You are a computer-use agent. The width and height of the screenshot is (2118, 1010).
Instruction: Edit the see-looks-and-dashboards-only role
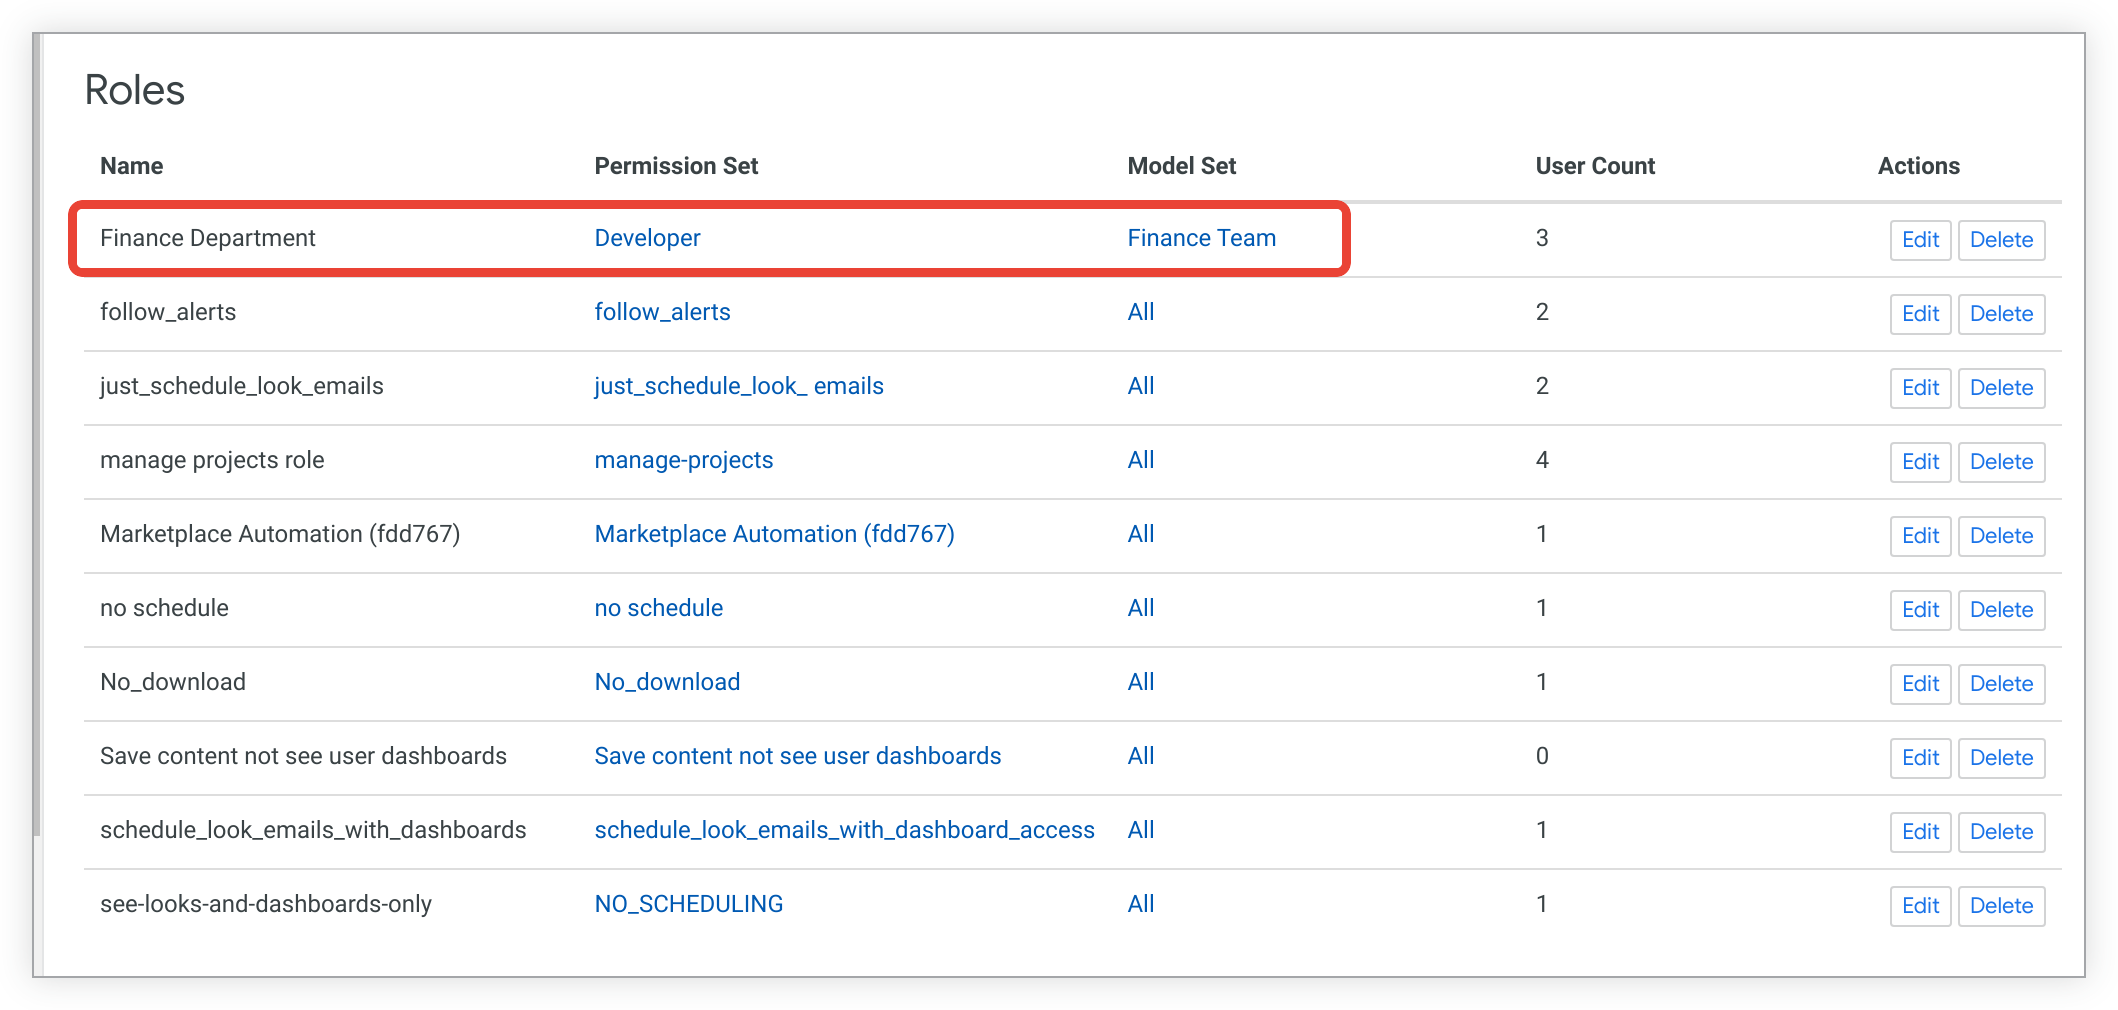[1920, 906]
